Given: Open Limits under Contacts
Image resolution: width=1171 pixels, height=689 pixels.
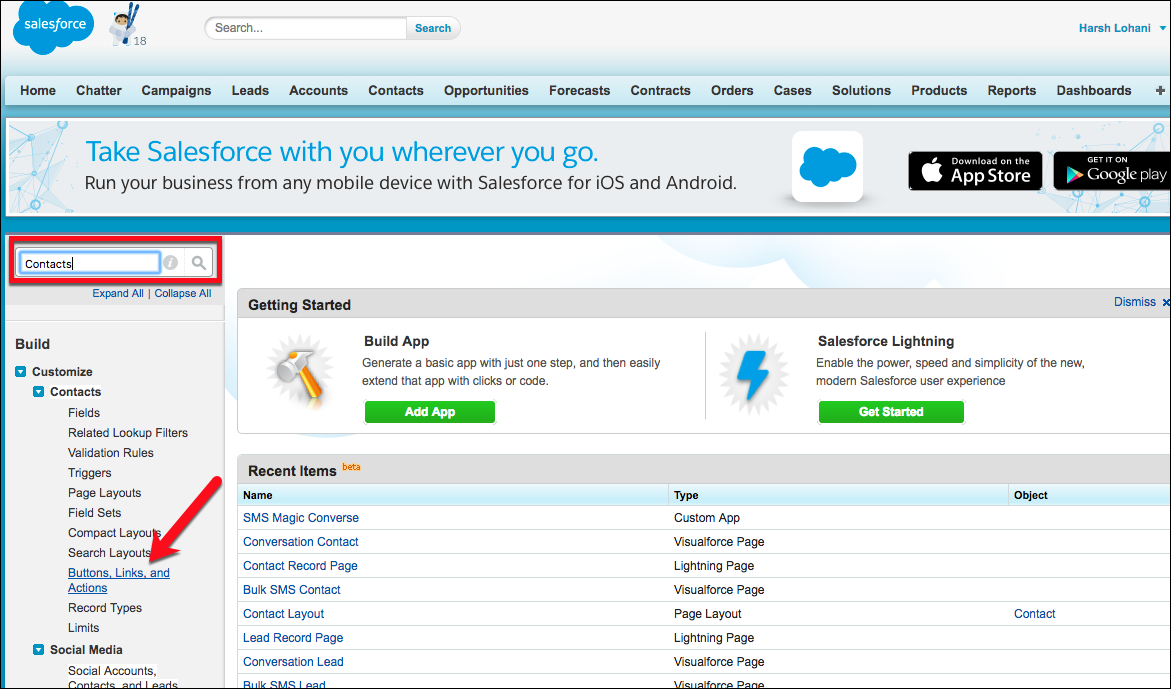Looking at the screenshot, I should [84, 629].
